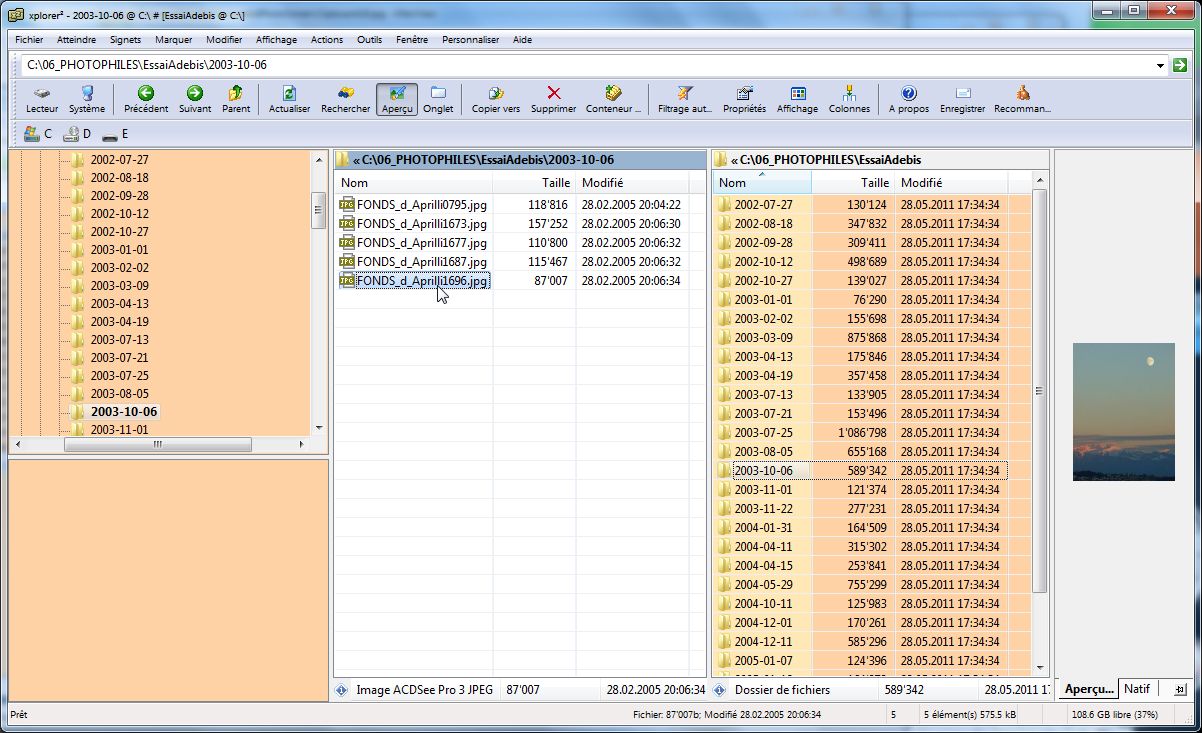This screenshot has height=733, width=1202.
Task: Click the Suivant forward navigation icon
Action: [195, 94]
